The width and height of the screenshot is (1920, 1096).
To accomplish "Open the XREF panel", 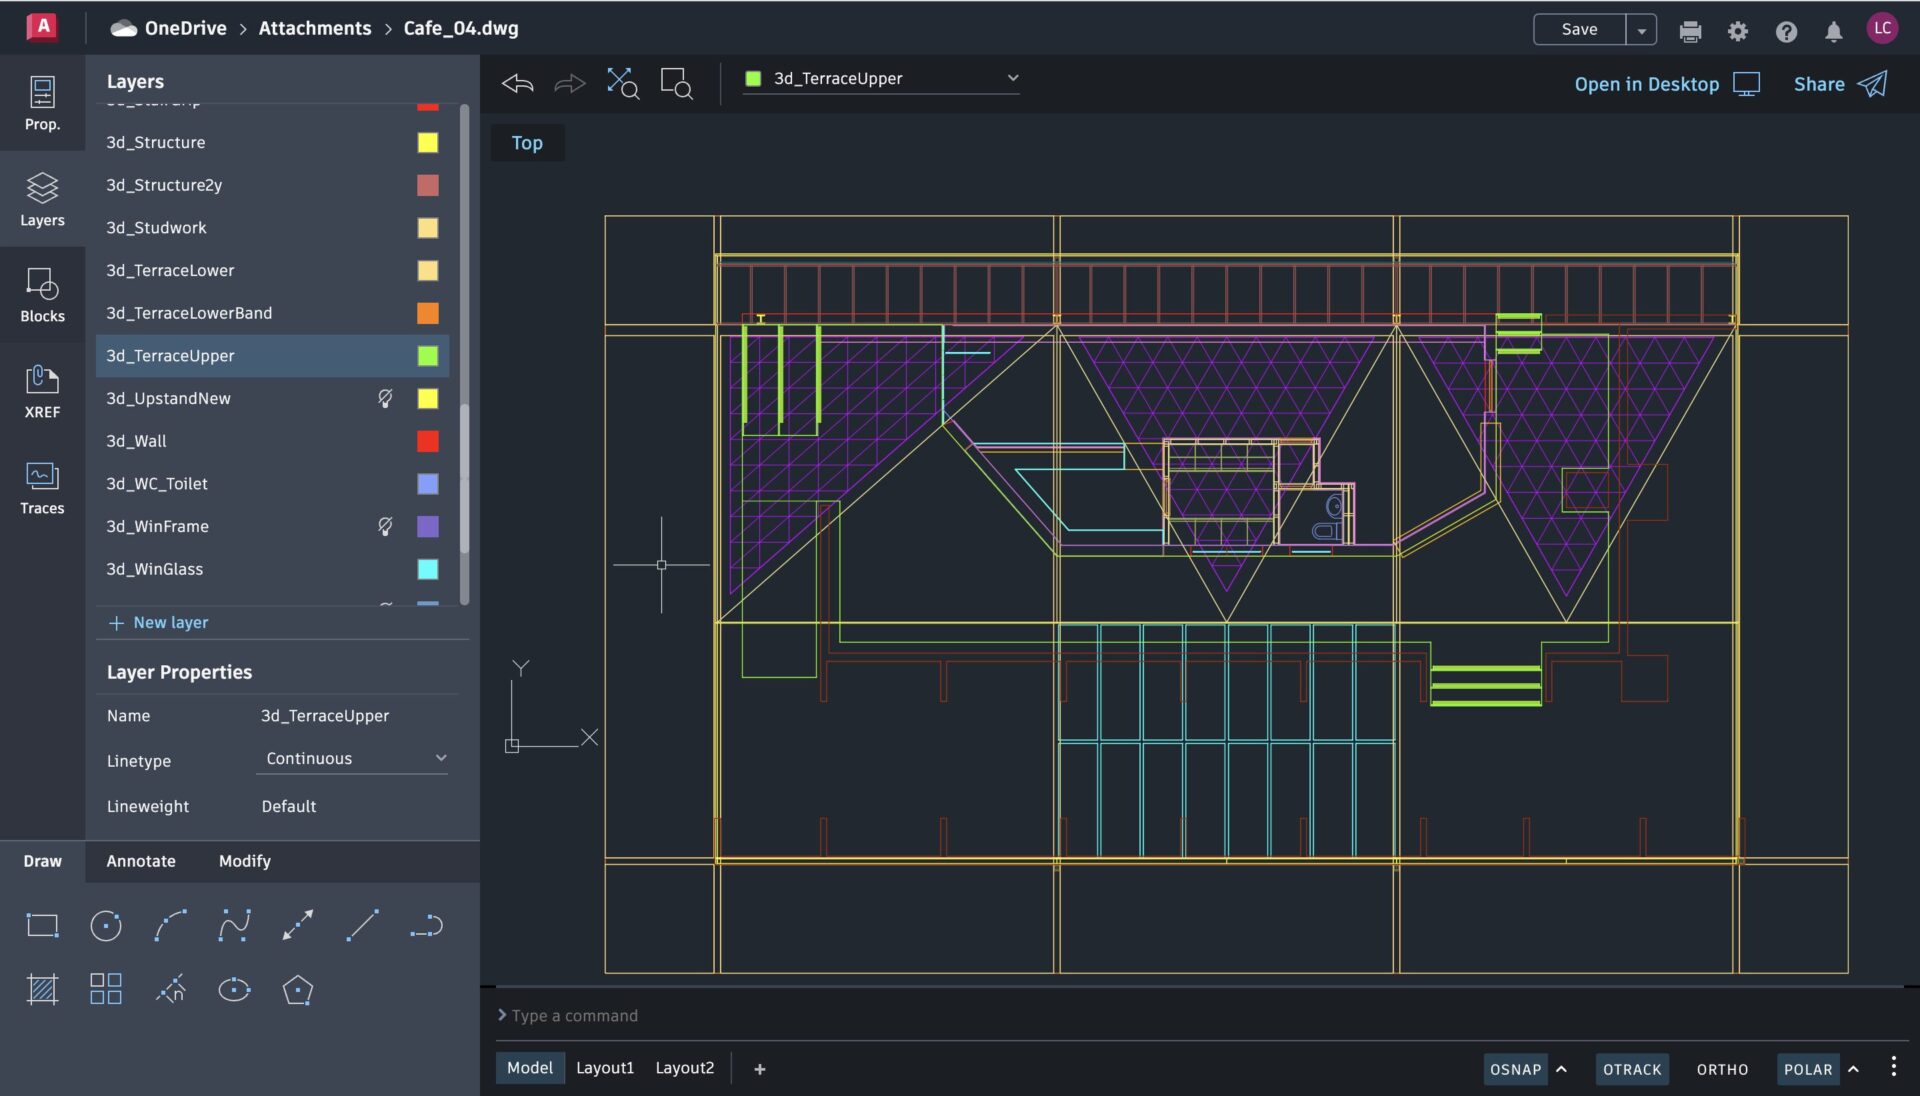I will pos(42,390).
